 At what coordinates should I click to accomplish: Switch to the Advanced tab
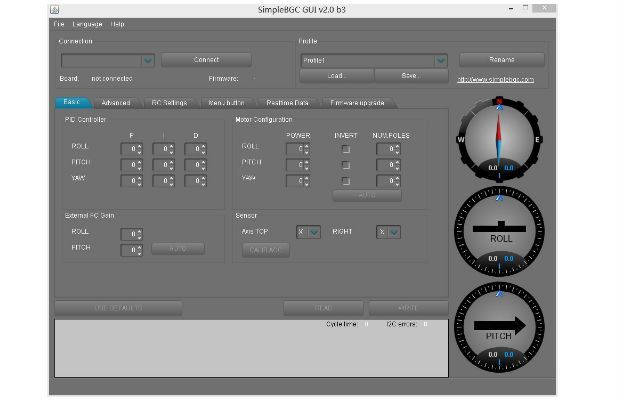[x=116, y=103]
